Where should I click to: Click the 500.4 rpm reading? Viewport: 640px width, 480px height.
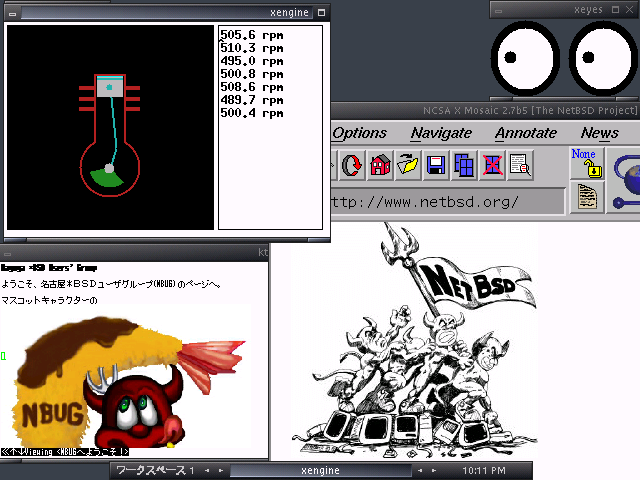(252, 113)
